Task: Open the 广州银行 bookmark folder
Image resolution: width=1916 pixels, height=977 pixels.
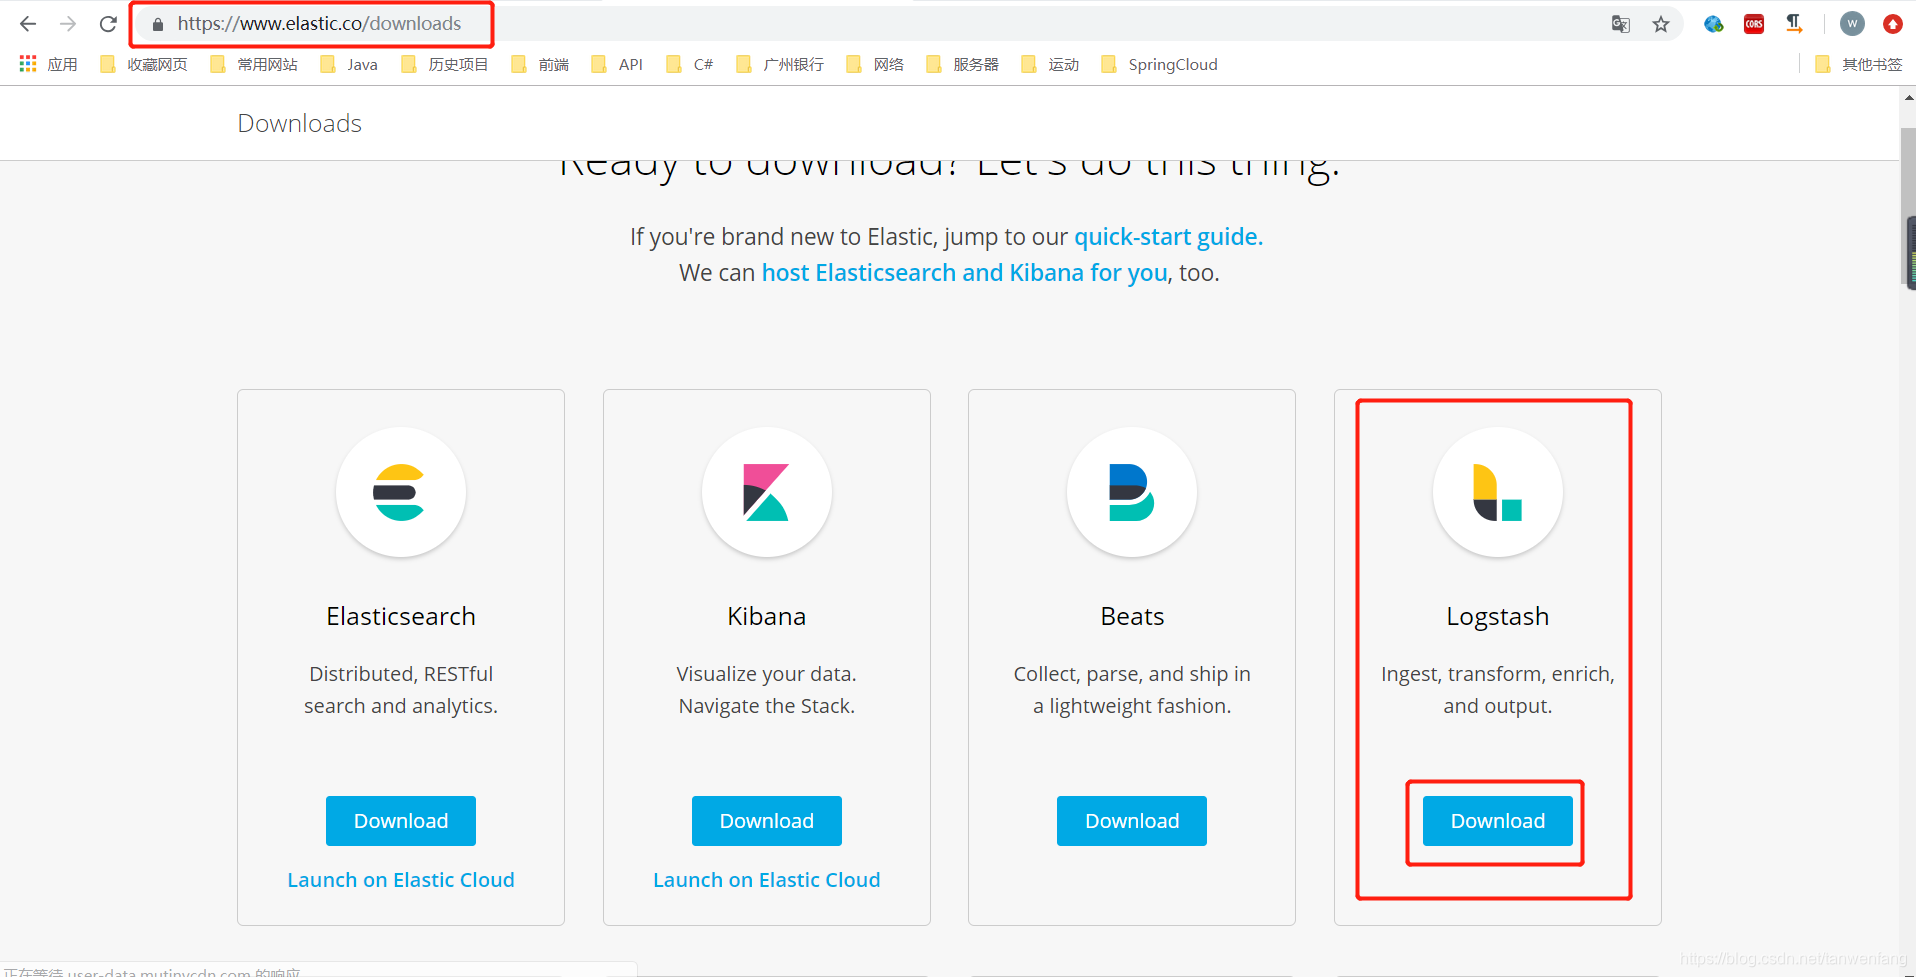Action: [780, 64]
